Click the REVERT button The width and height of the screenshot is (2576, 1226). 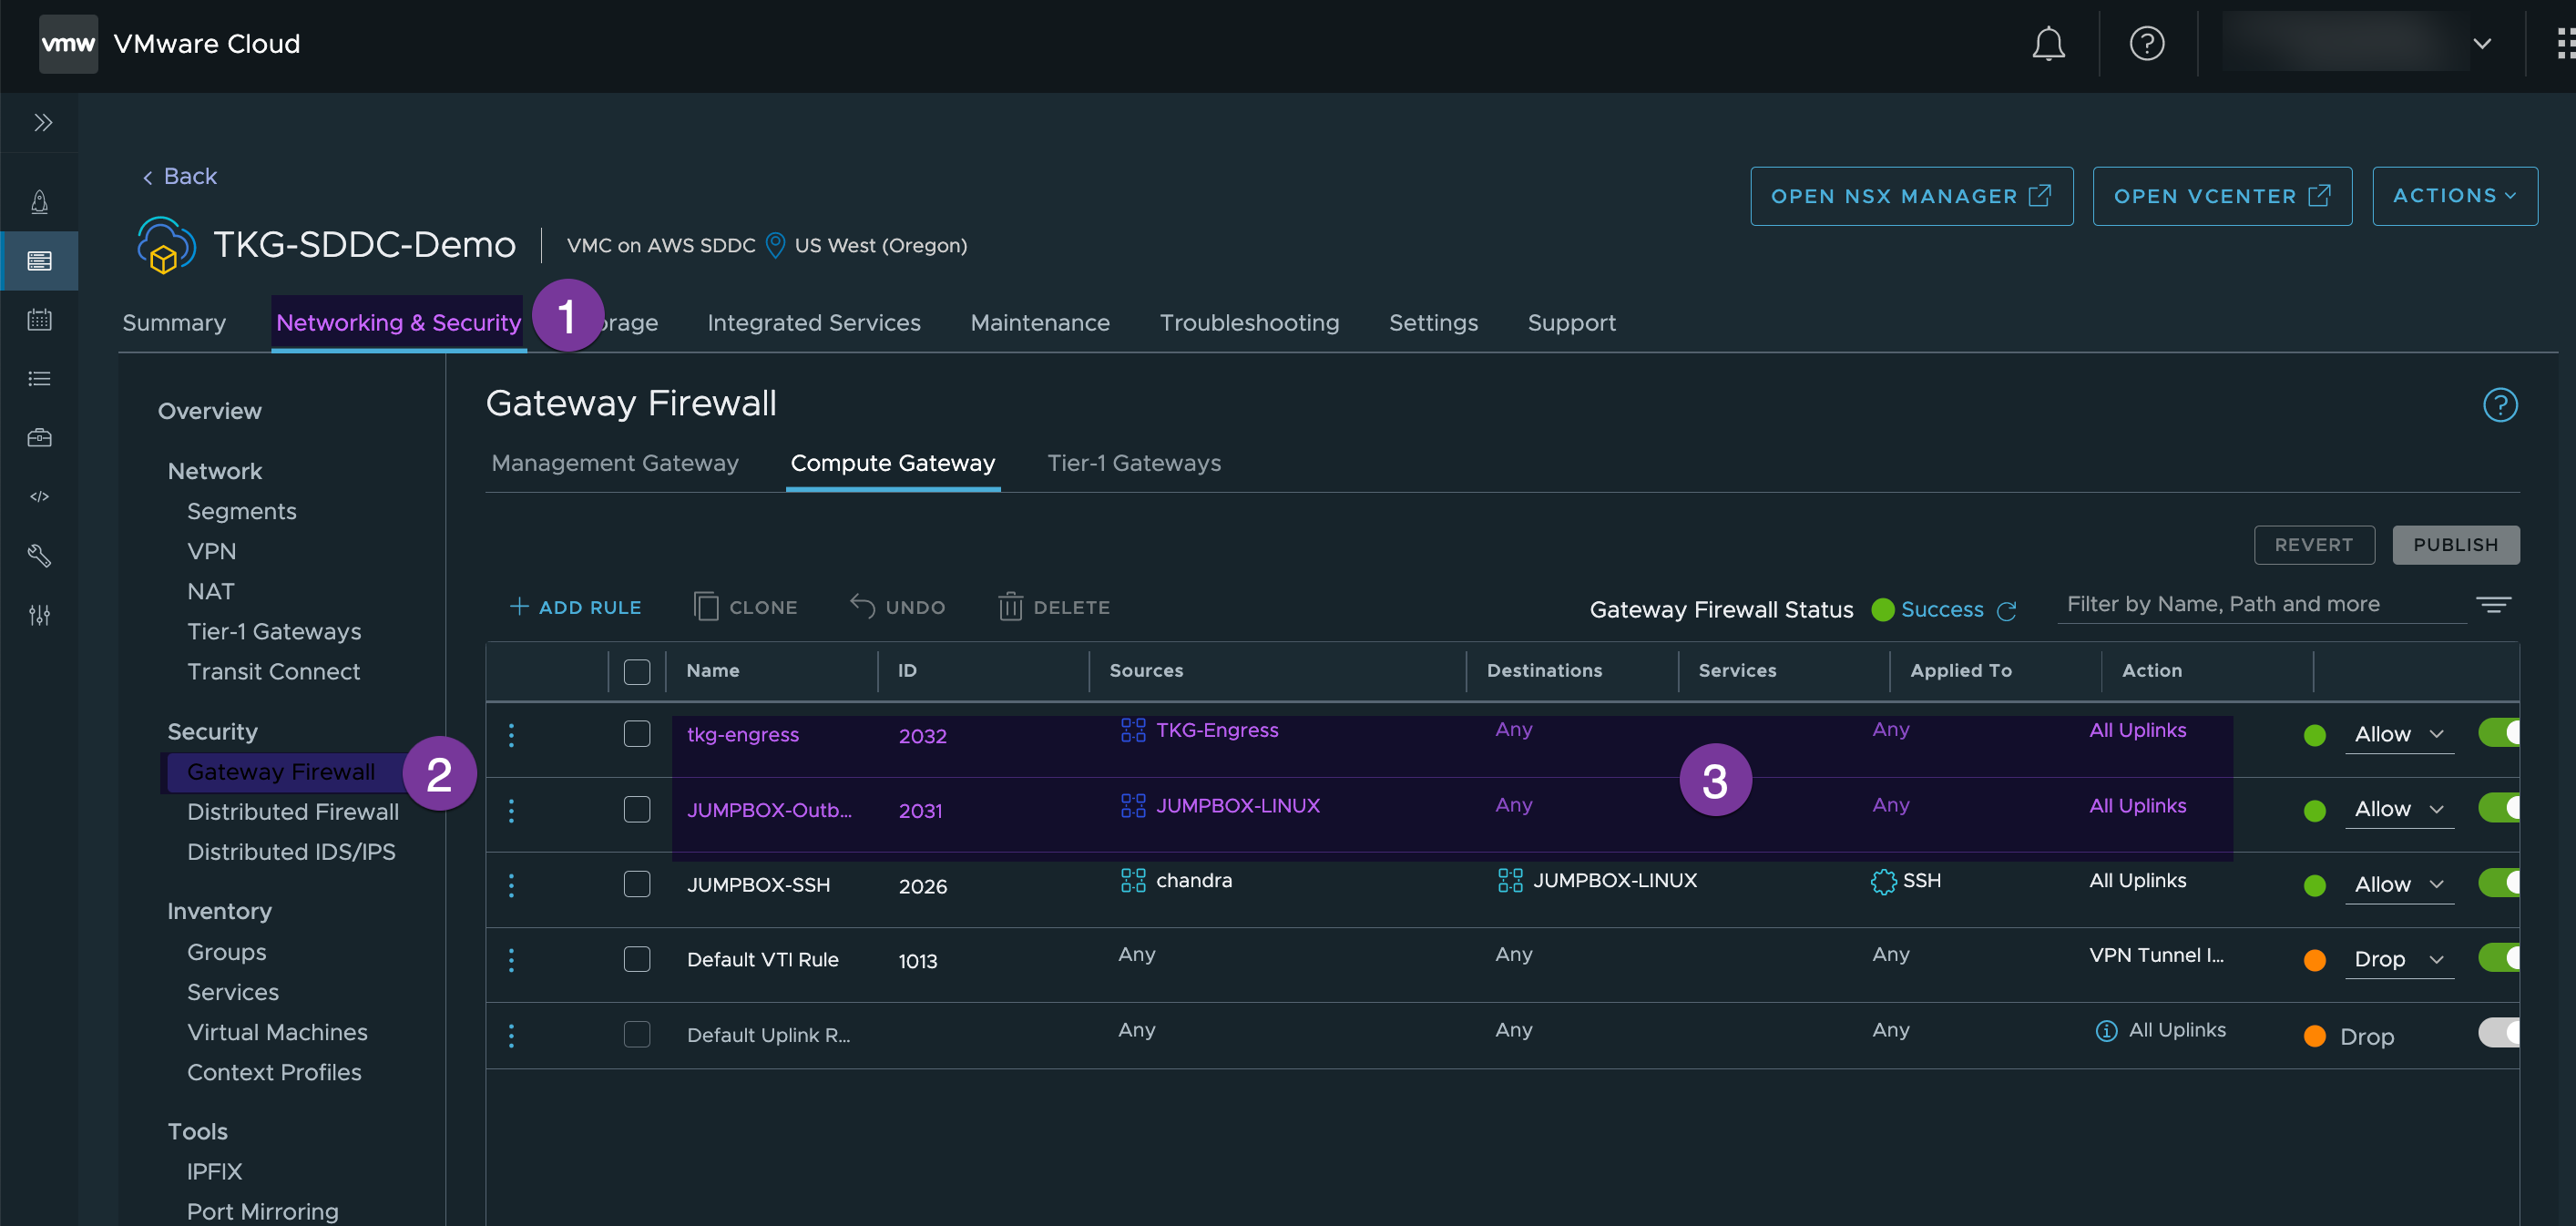pyautogui.click(x=2313, y=545)
